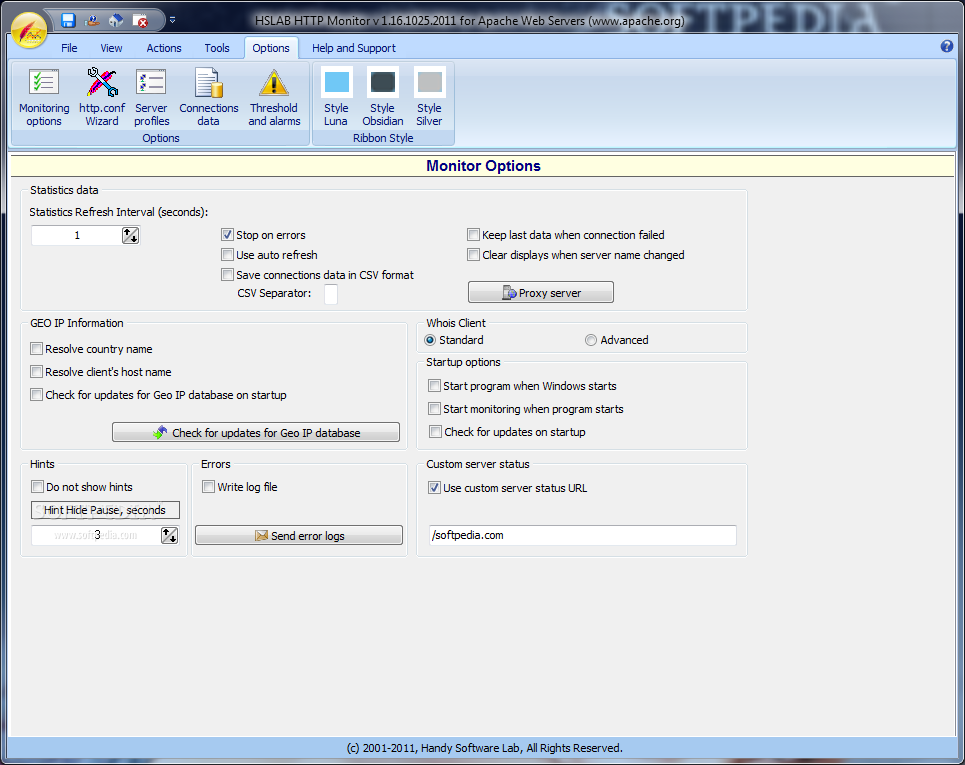Screen dimensions: 965x765
Task: Open Server profiles
Action: [x=151, y=97]
